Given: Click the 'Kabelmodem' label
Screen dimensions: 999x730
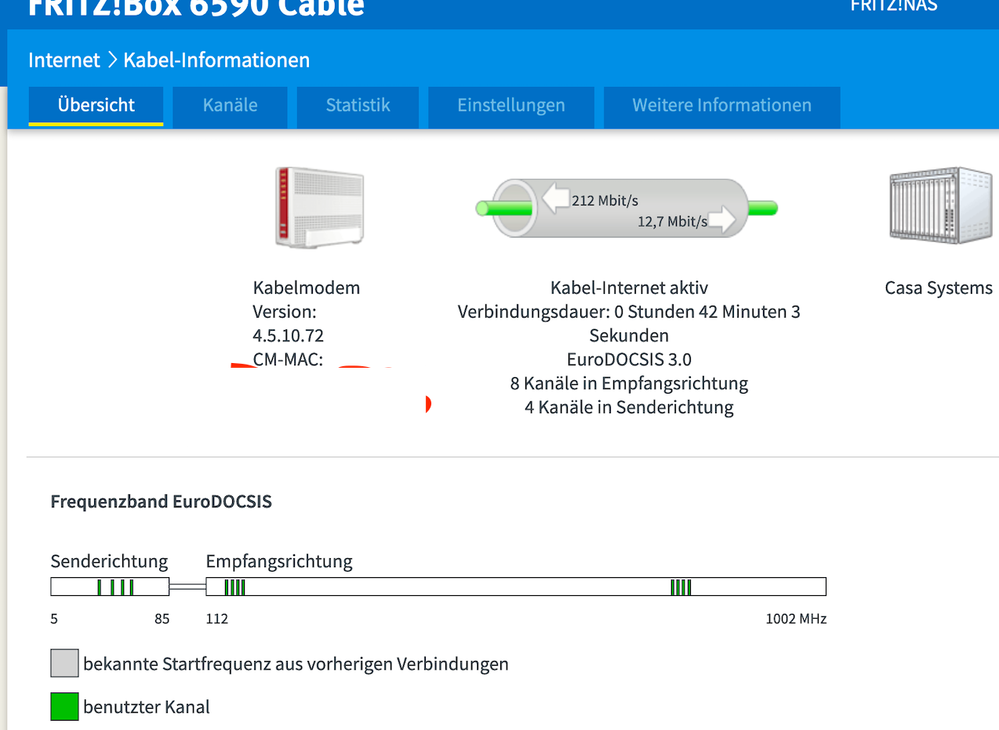Looking at the screenshot, I should coord(306,288).
